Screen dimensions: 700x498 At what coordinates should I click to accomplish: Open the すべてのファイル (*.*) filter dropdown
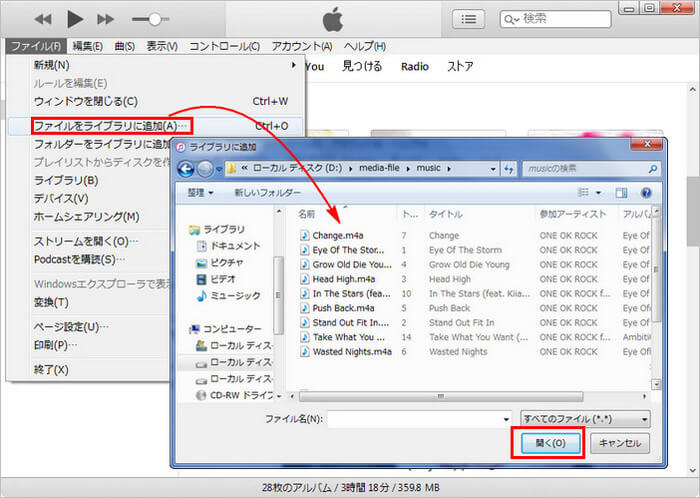tap(585, 419)
